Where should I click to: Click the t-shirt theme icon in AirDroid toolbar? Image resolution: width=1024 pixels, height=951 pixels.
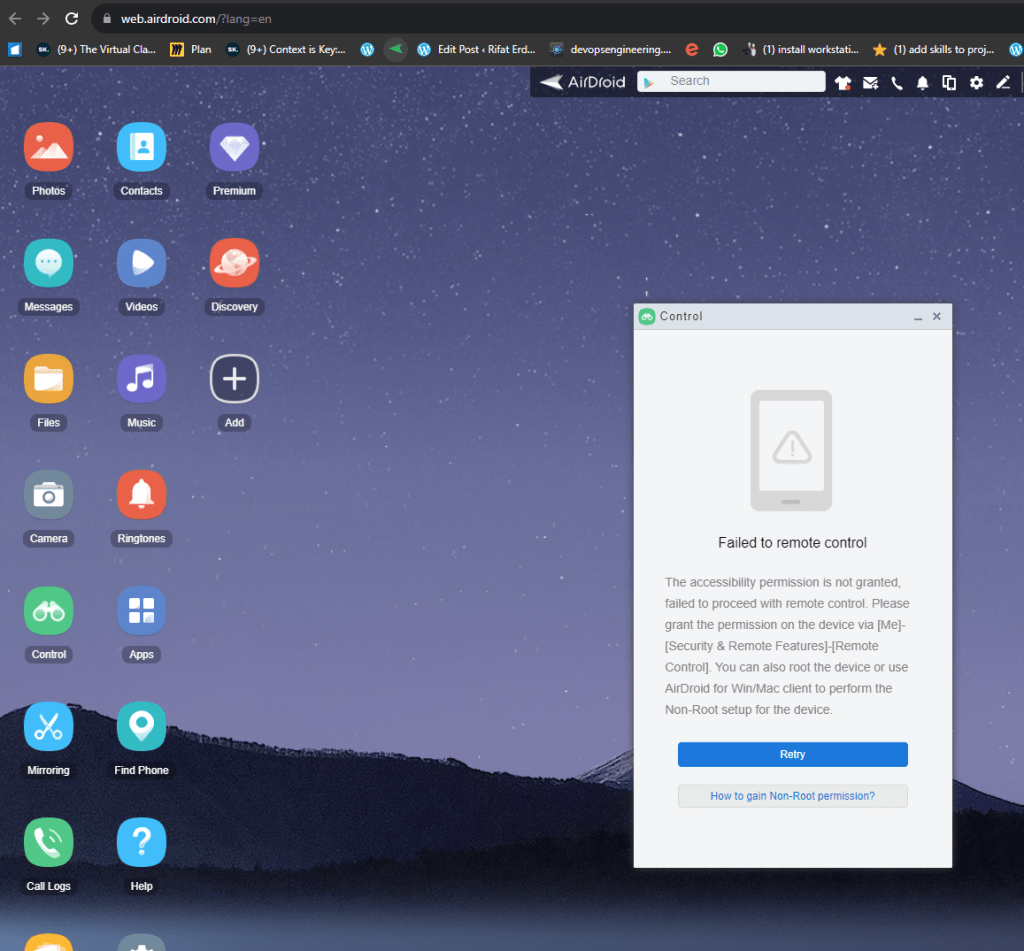tap(842, 83)
